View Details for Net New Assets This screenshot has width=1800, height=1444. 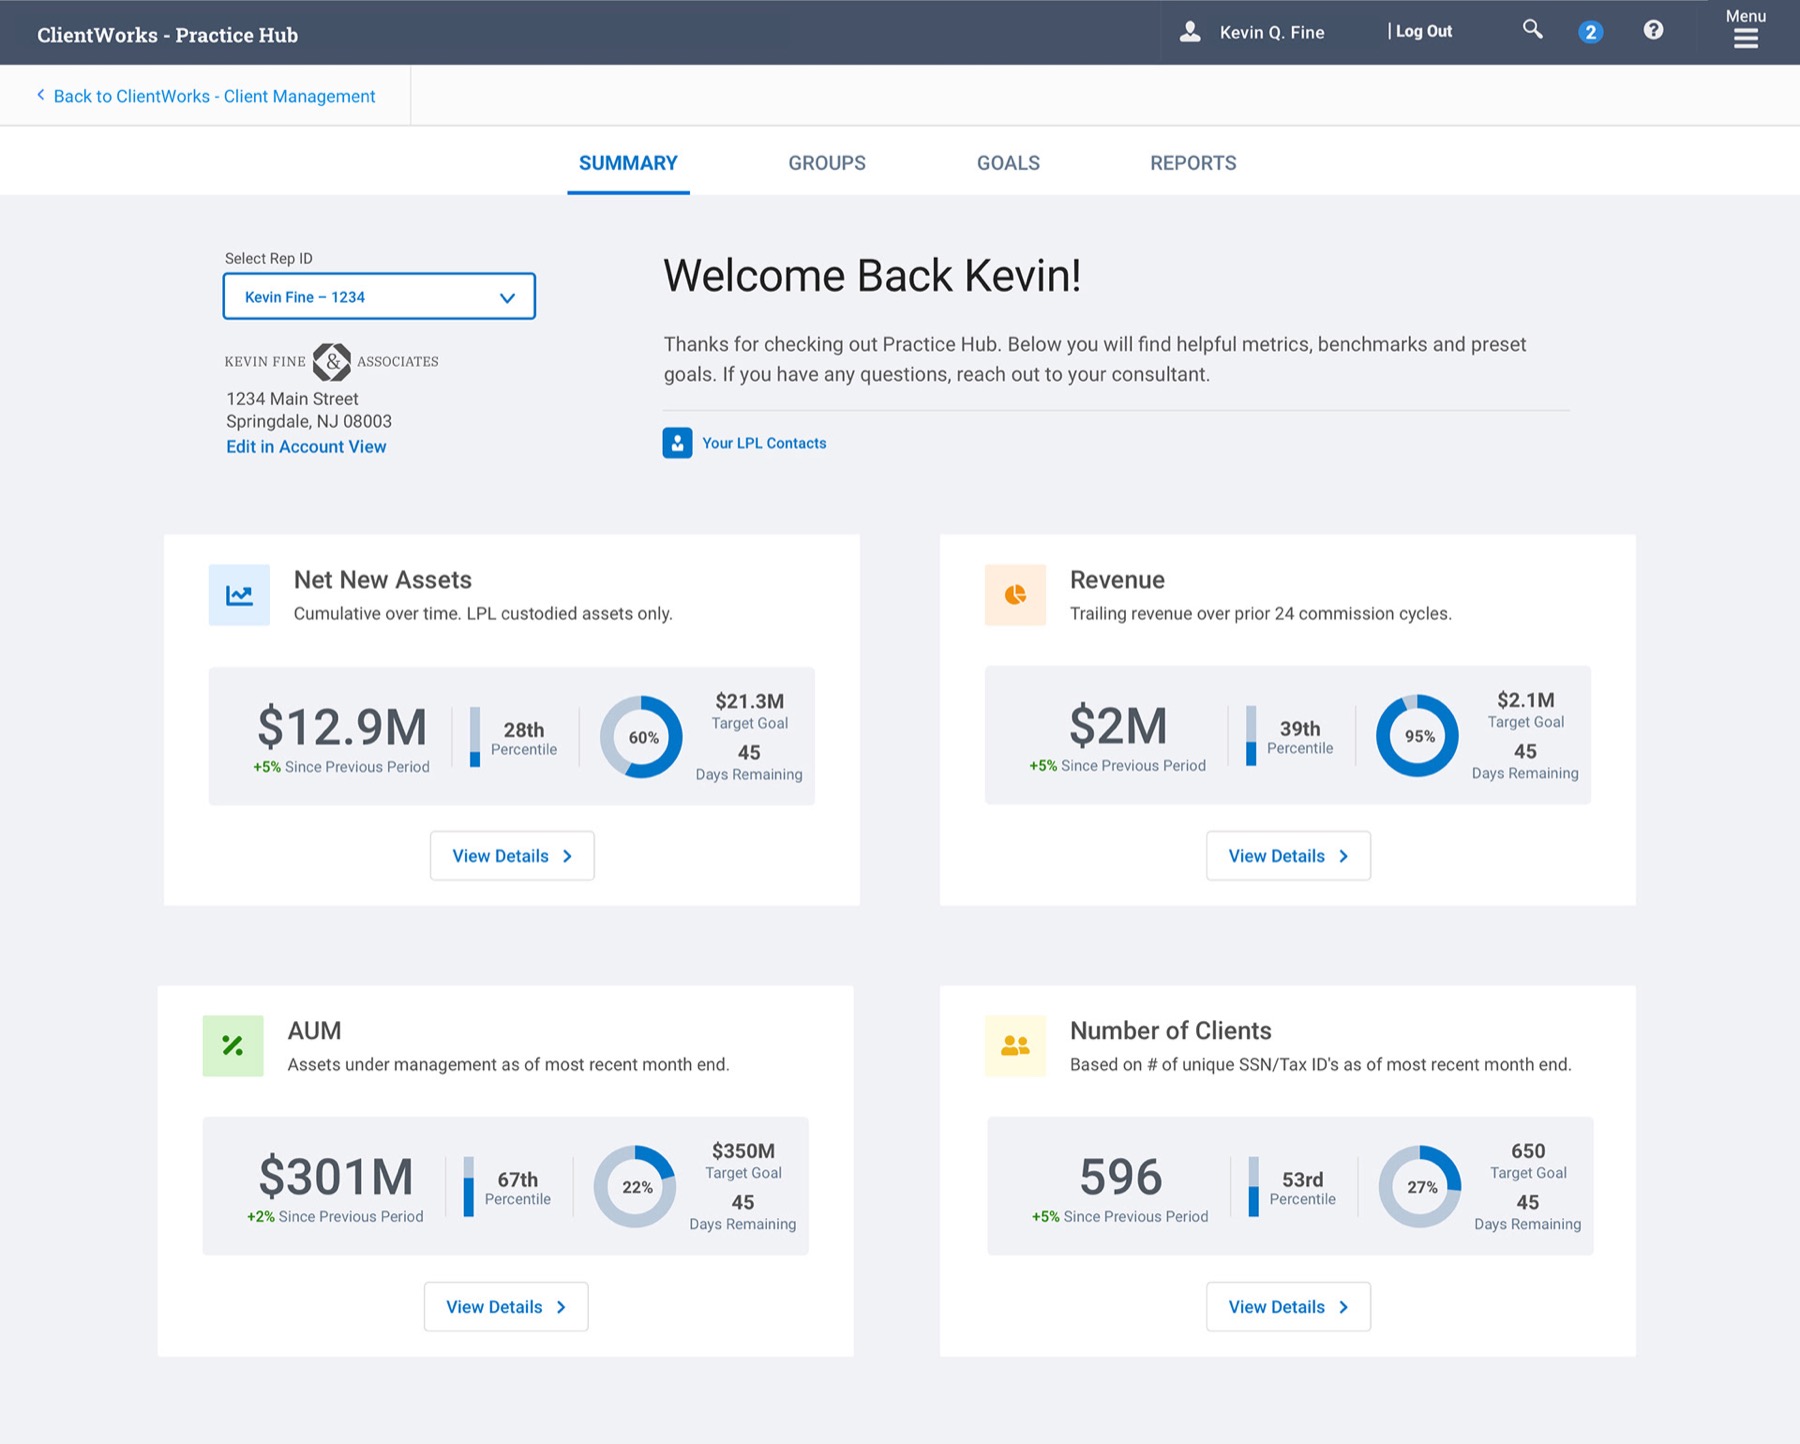coord(512,856)
